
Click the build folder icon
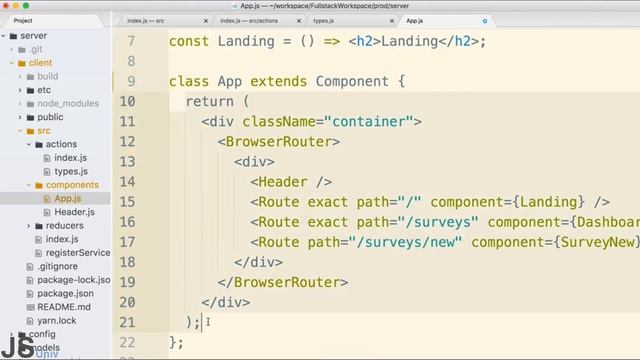pyautogui.click(x=30, y=77)
